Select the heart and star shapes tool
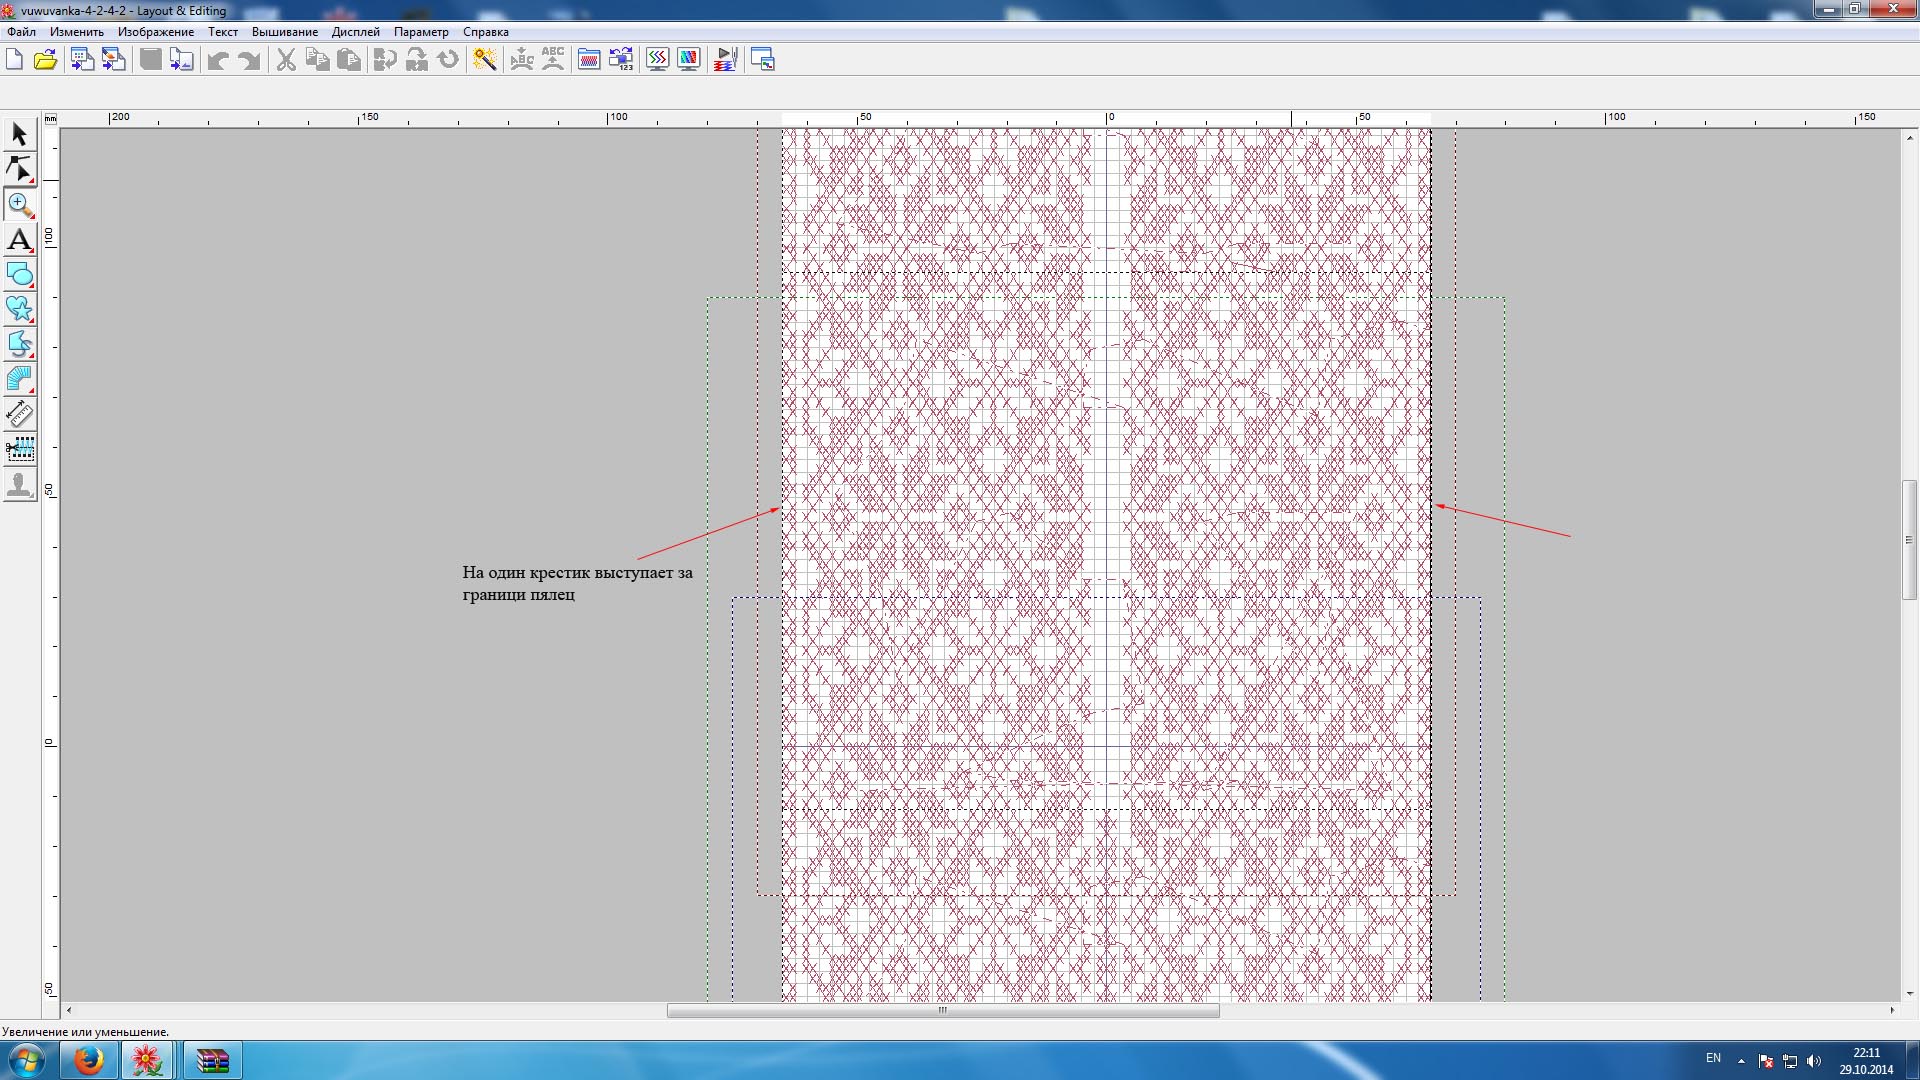This screenshot has height=1080, width=1920. (x=19, y=309)
